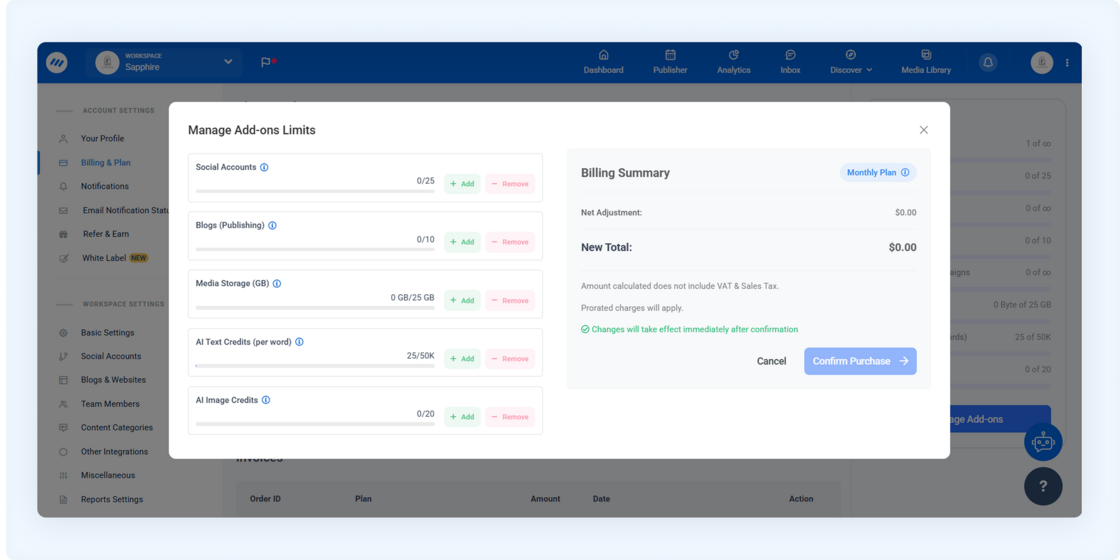
Task: Open Other Integrations in the sidebar
Action: click(114, 451)
